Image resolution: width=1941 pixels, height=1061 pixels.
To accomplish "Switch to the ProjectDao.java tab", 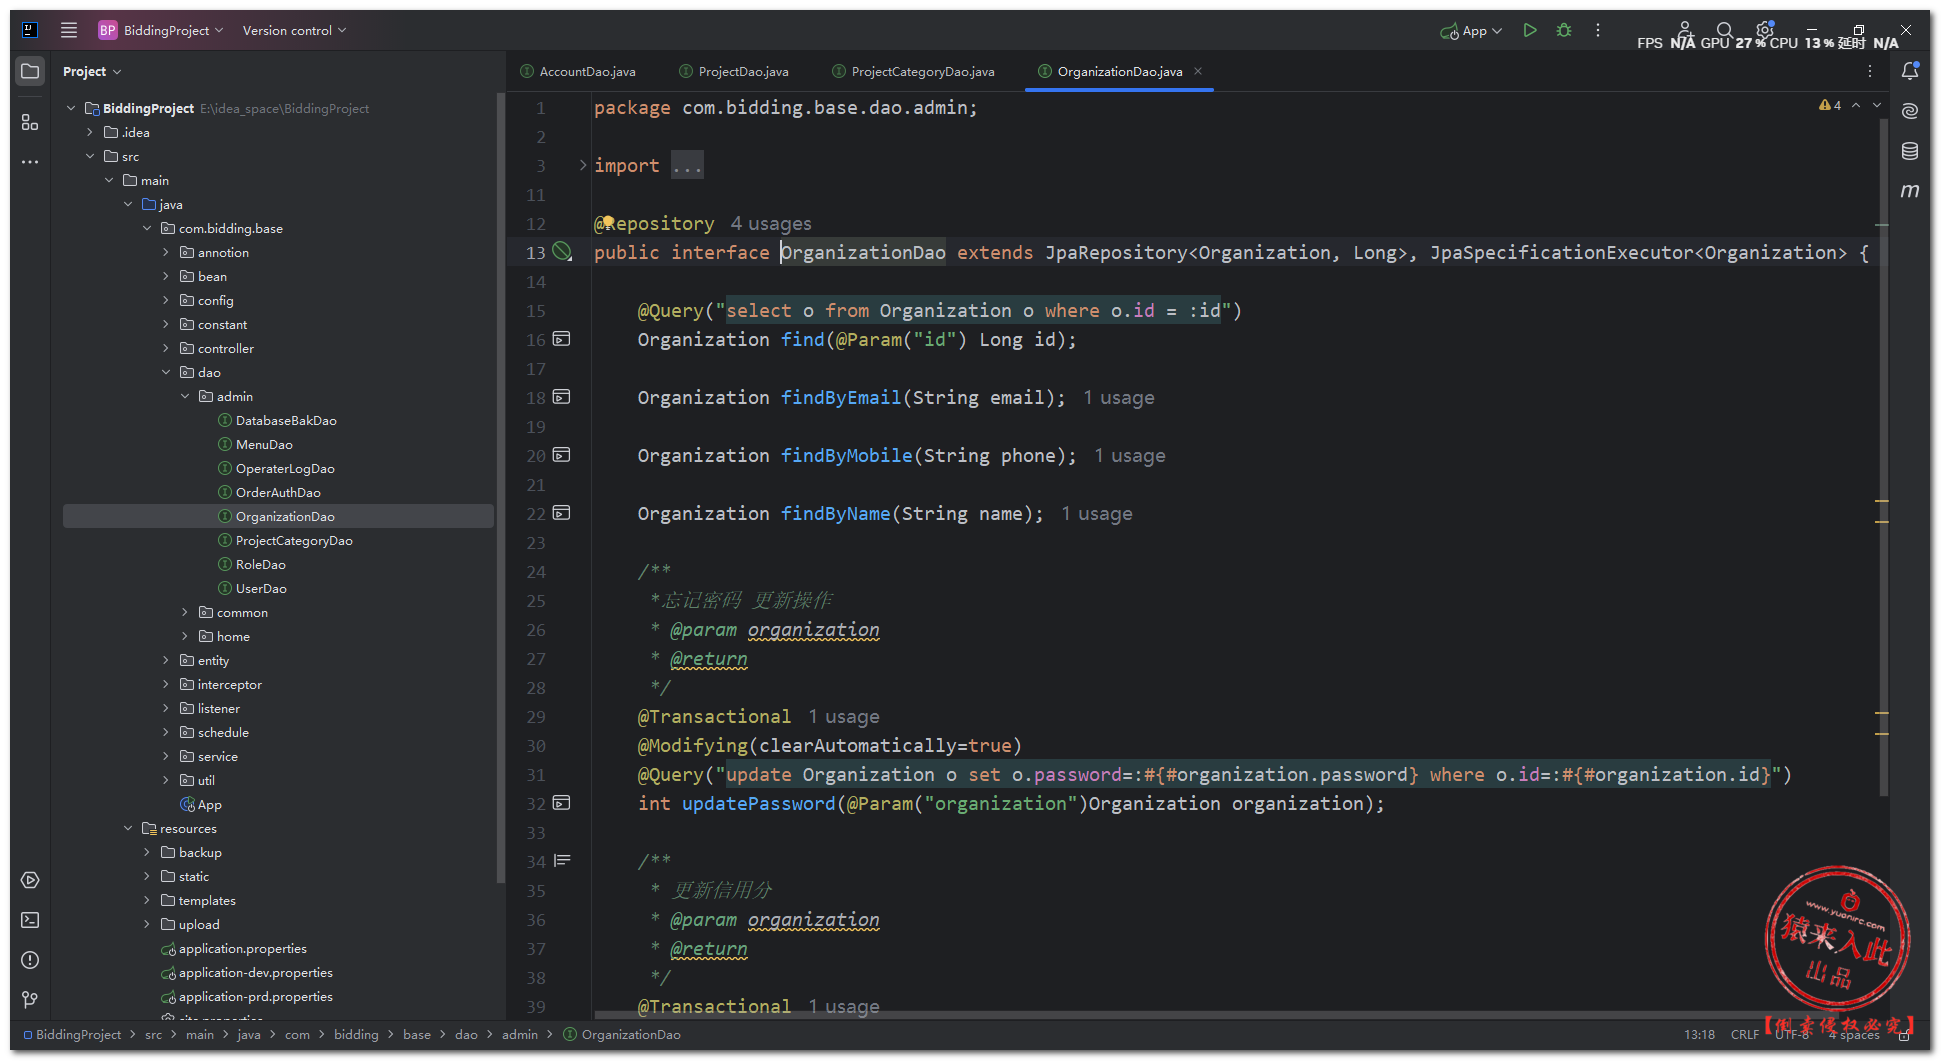I will [x=743, y=72].
